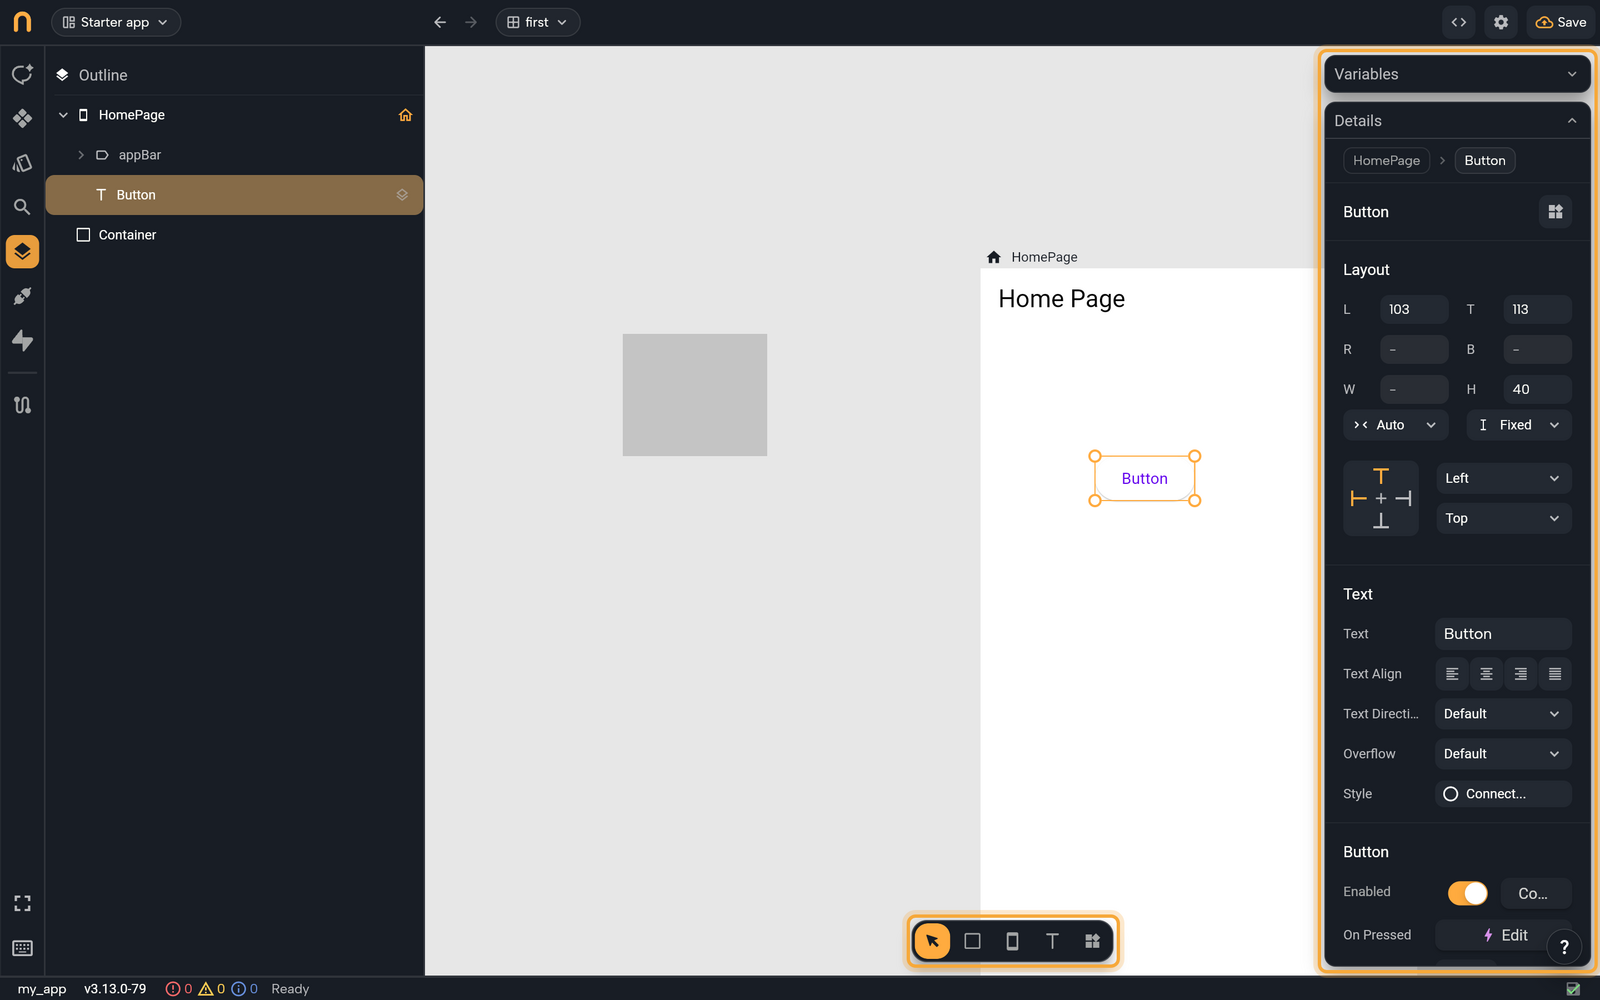1600x1000 pixels.
Task: Open keyboard shortcuts icon
Action: point(22,948)
